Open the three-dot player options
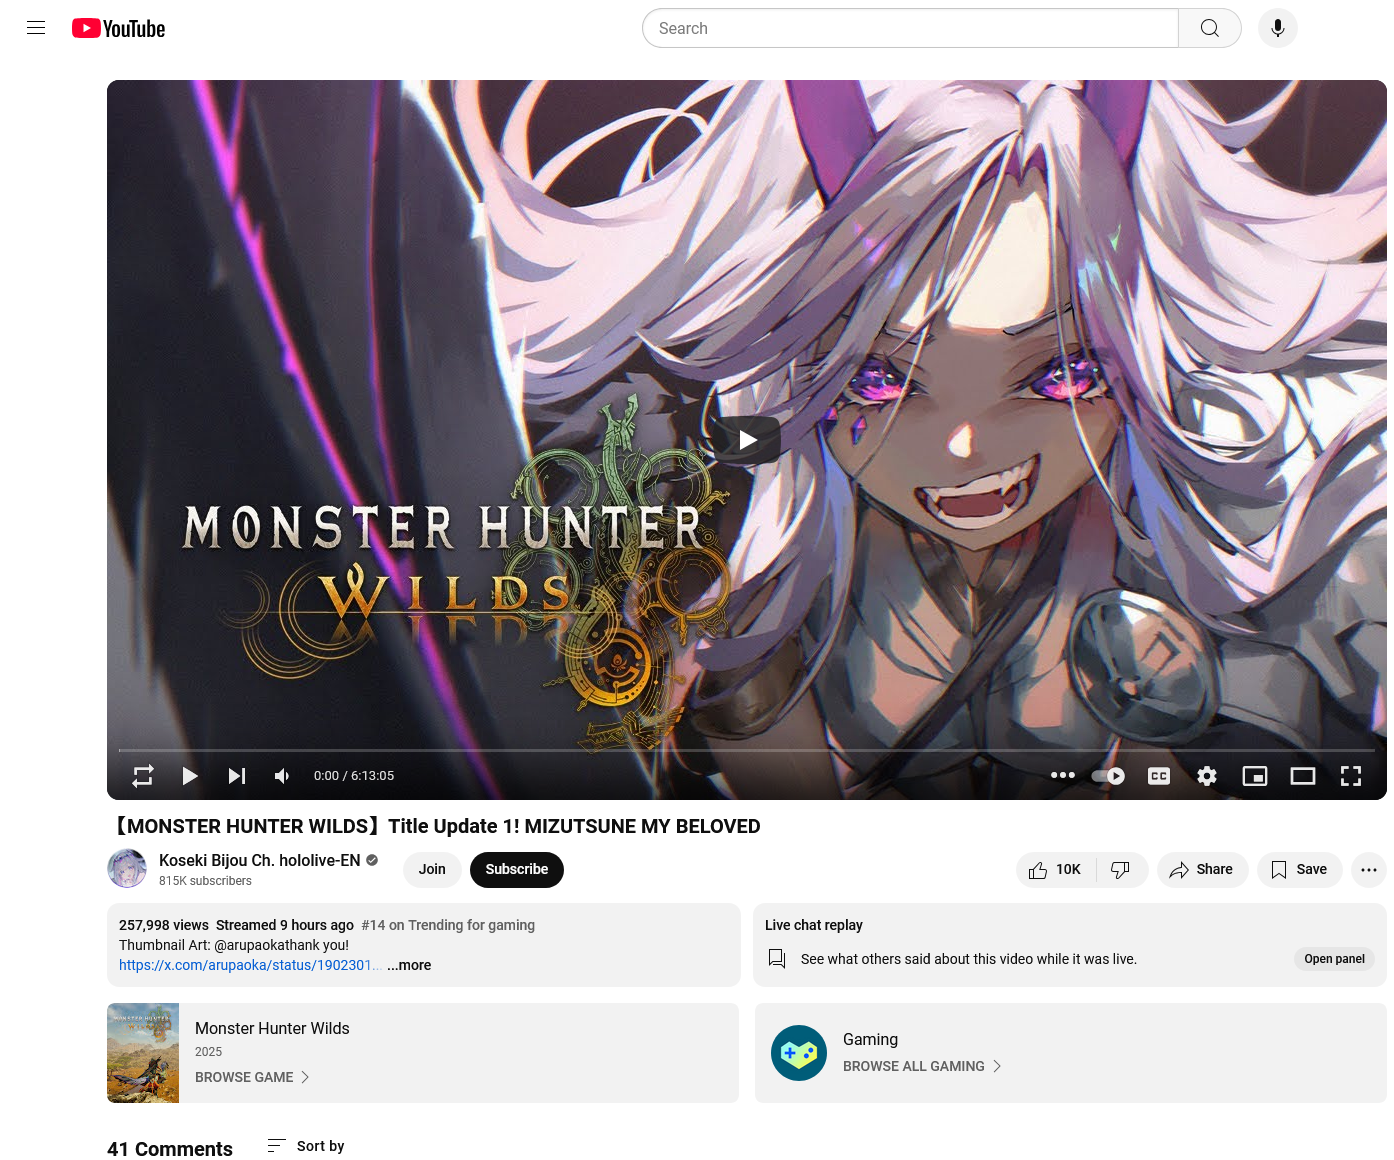The height and width of the screenshot is (1160, 1394). pos(1063,775)
